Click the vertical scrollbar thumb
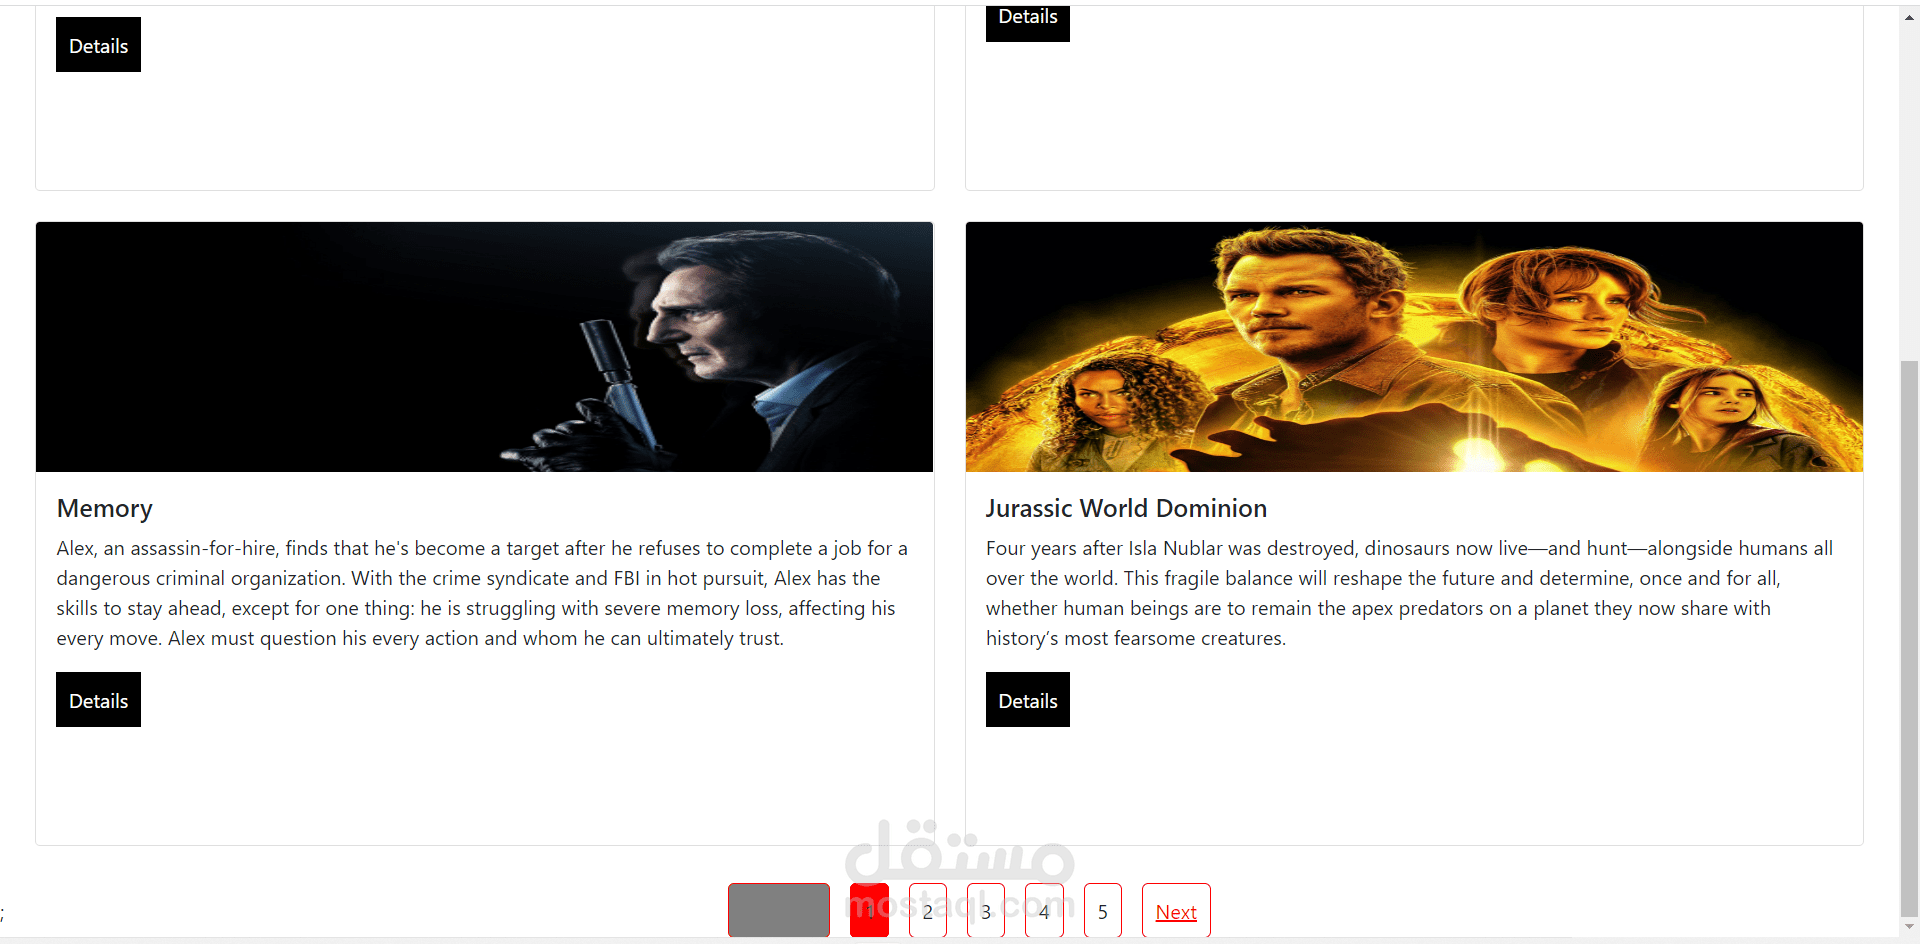Image resolution: width=1920 pixels, height=944 pixels. tap(1909, 638)
